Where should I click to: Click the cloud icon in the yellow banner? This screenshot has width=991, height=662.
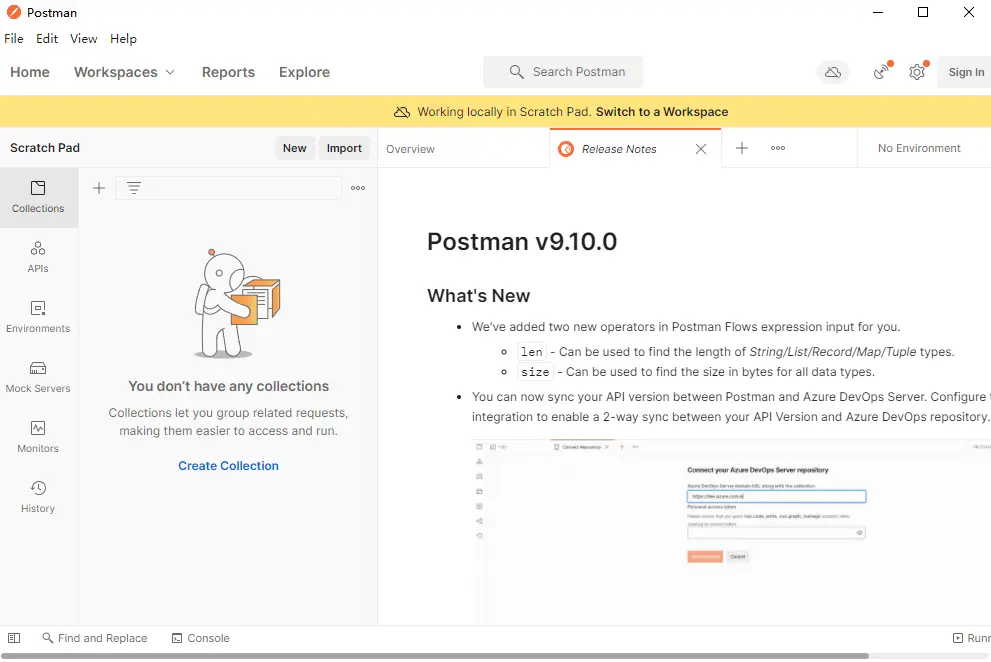[402, 112]
